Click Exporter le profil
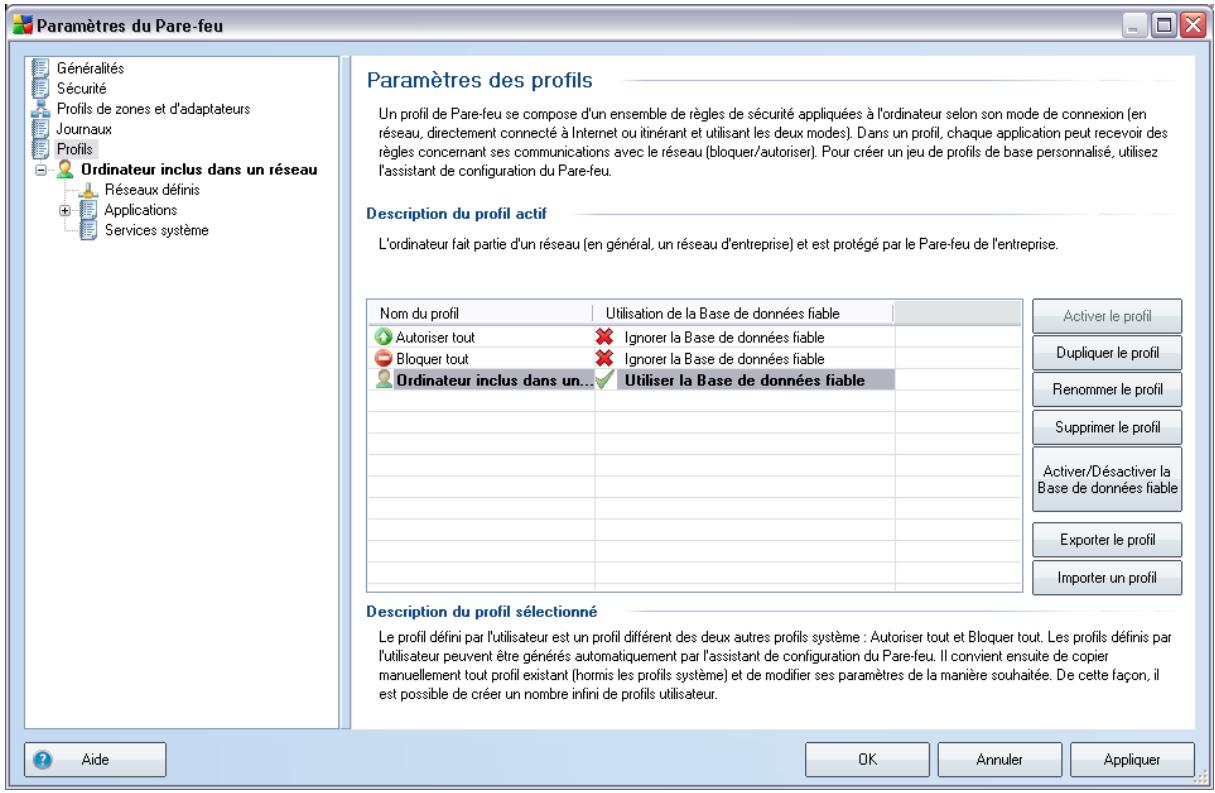The width and height of the screenshot is (1215, 793). click(1108, 539)
